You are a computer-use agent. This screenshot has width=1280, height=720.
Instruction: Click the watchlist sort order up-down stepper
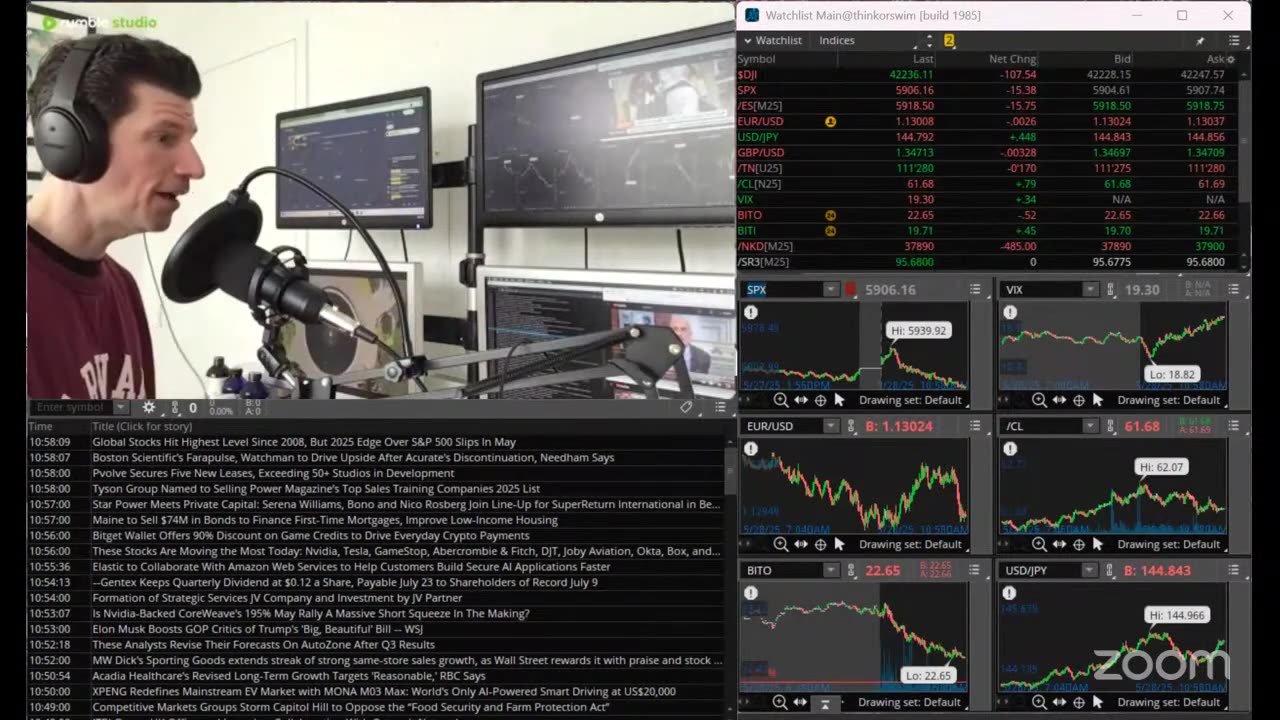point(929,41)
